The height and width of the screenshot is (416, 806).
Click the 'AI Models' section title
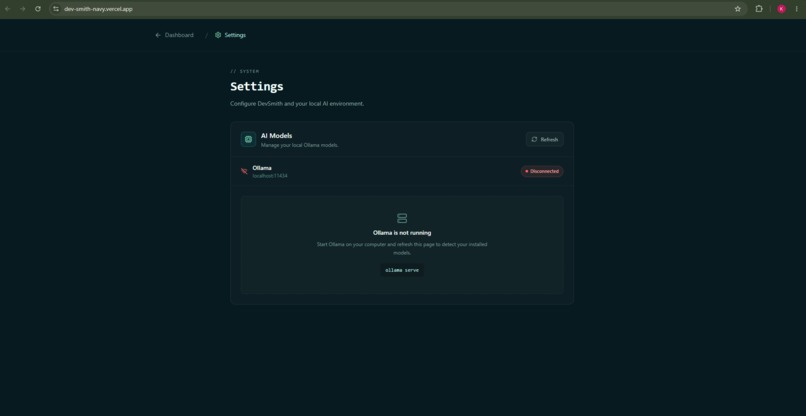[277, 136]
